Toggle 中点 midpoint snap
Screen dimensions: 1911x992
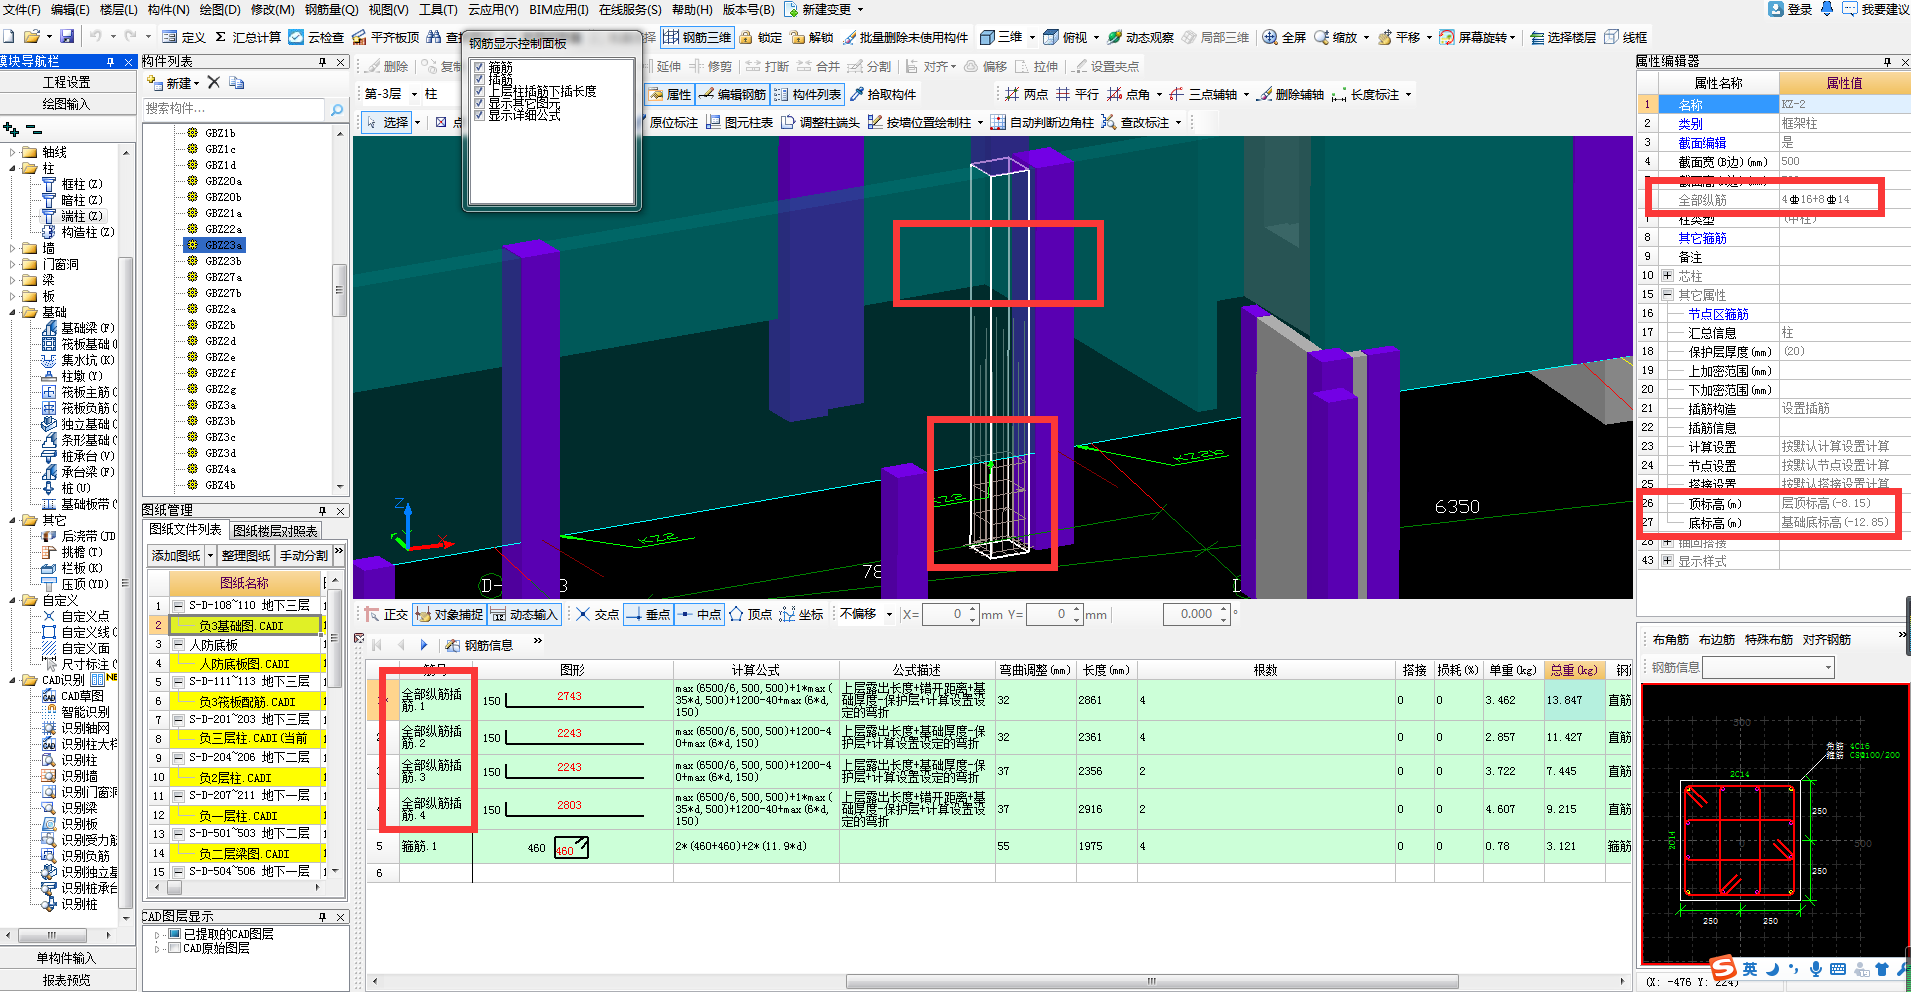[699, 614]
